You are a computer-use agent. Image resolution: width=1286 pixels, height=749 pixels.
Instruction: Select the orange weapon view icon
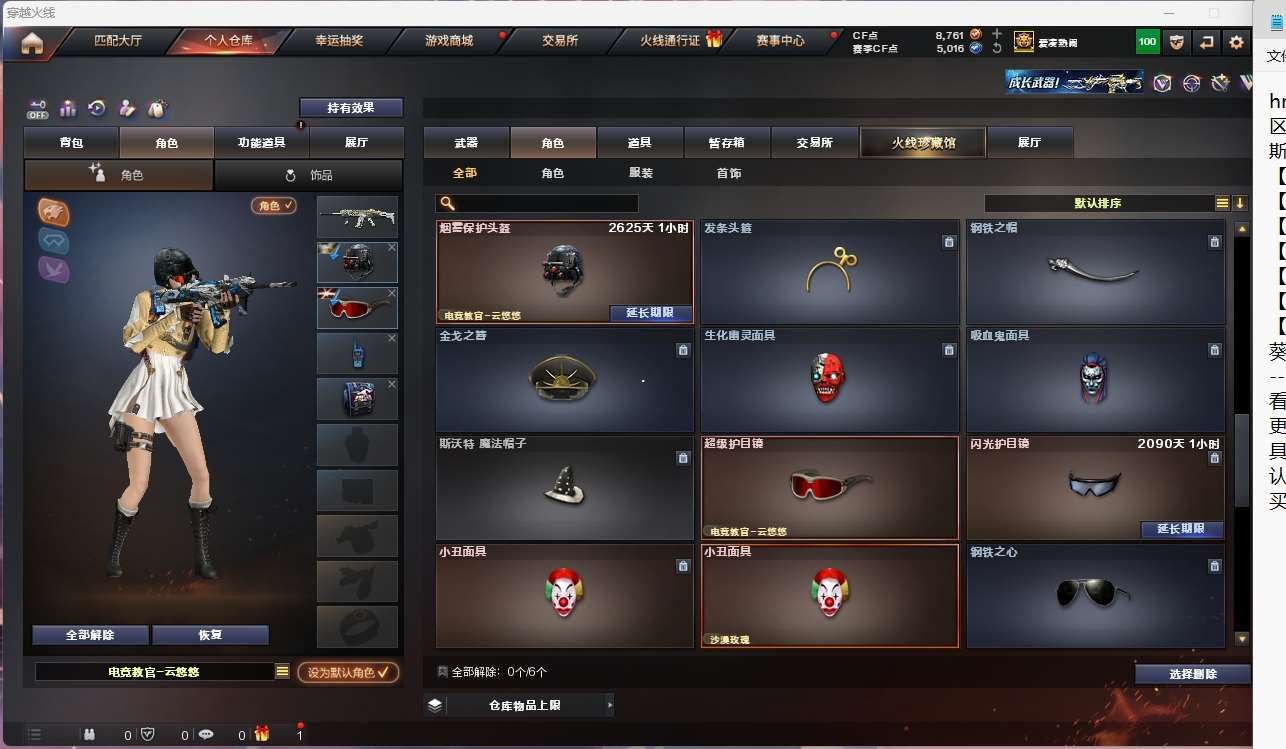pos(54,212)
